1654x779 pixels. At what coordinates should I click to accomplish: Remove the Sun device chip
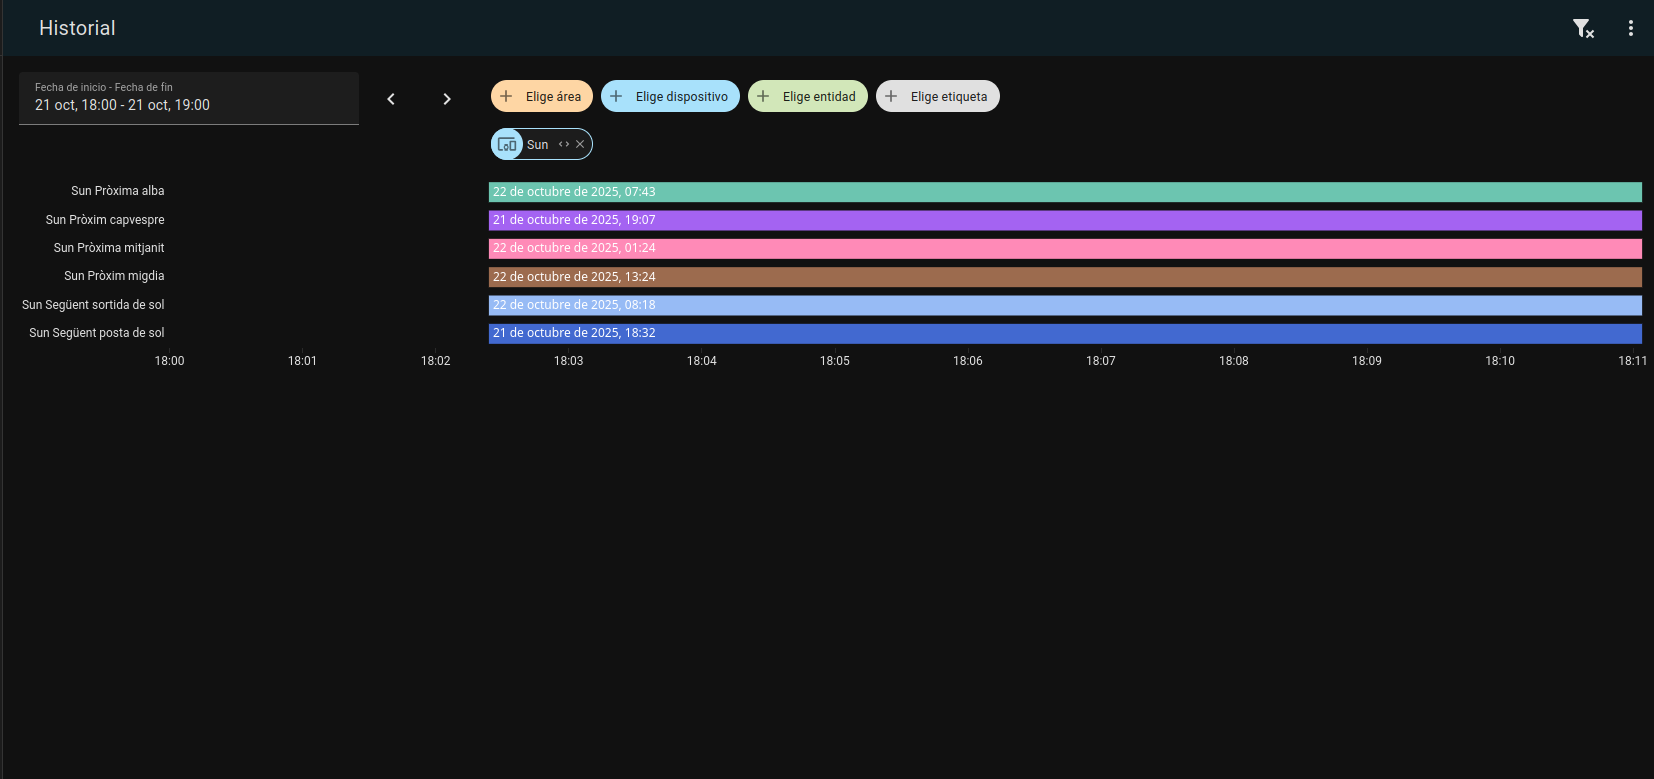(580, 144)
